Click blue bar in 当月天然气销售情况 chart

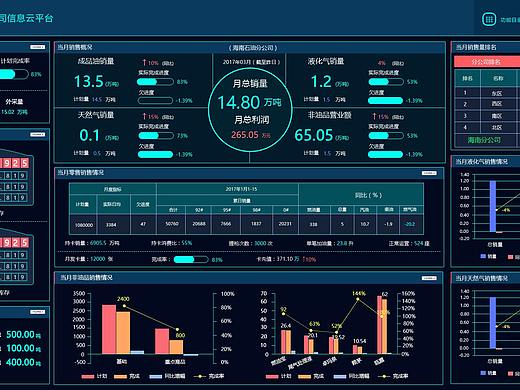point(493,323)
